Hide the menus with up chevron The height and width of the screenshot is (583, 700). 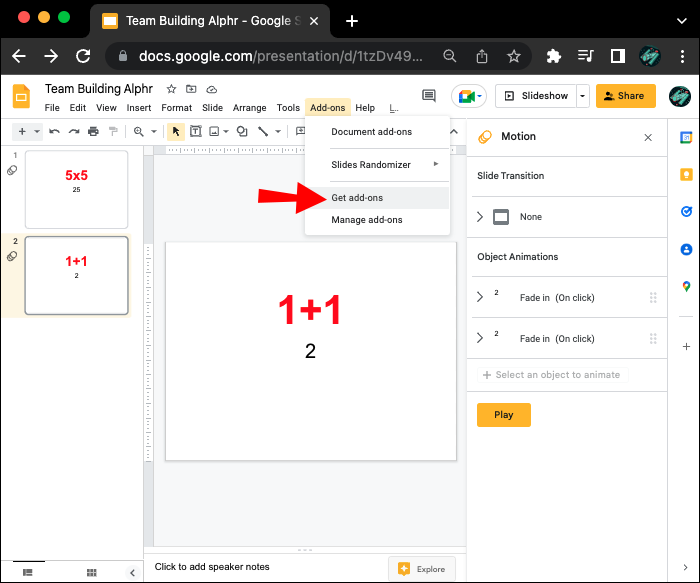(x=454, y=131)
